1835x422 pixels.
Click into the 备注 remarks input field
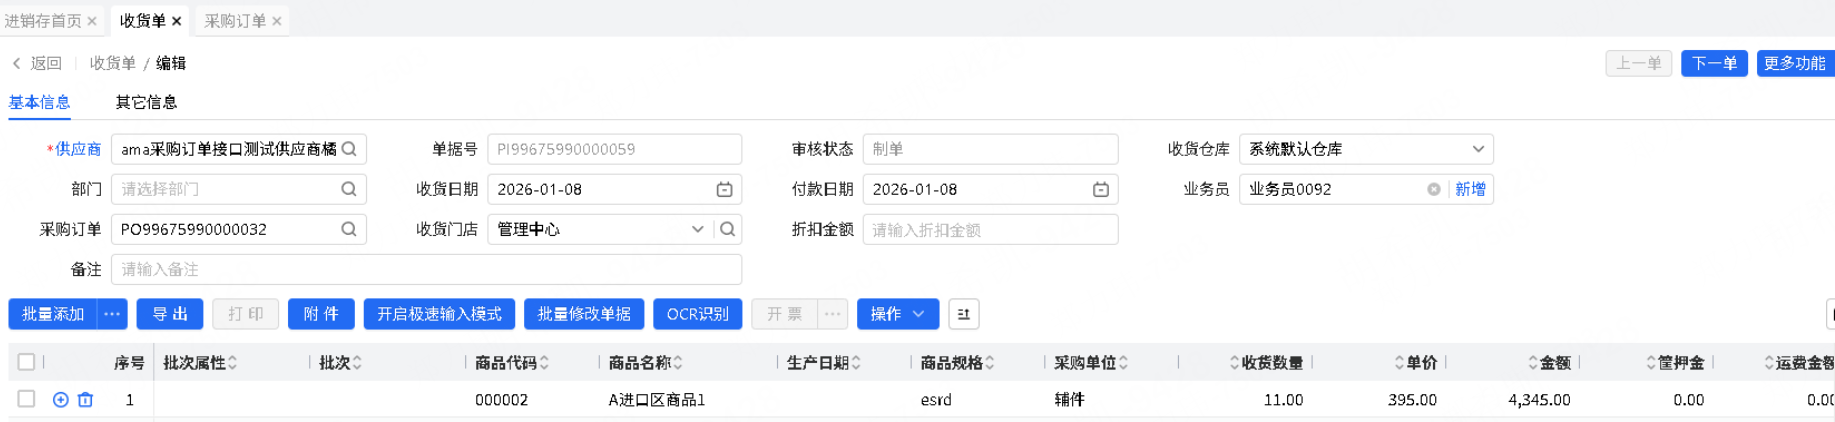tap(426, 269)
